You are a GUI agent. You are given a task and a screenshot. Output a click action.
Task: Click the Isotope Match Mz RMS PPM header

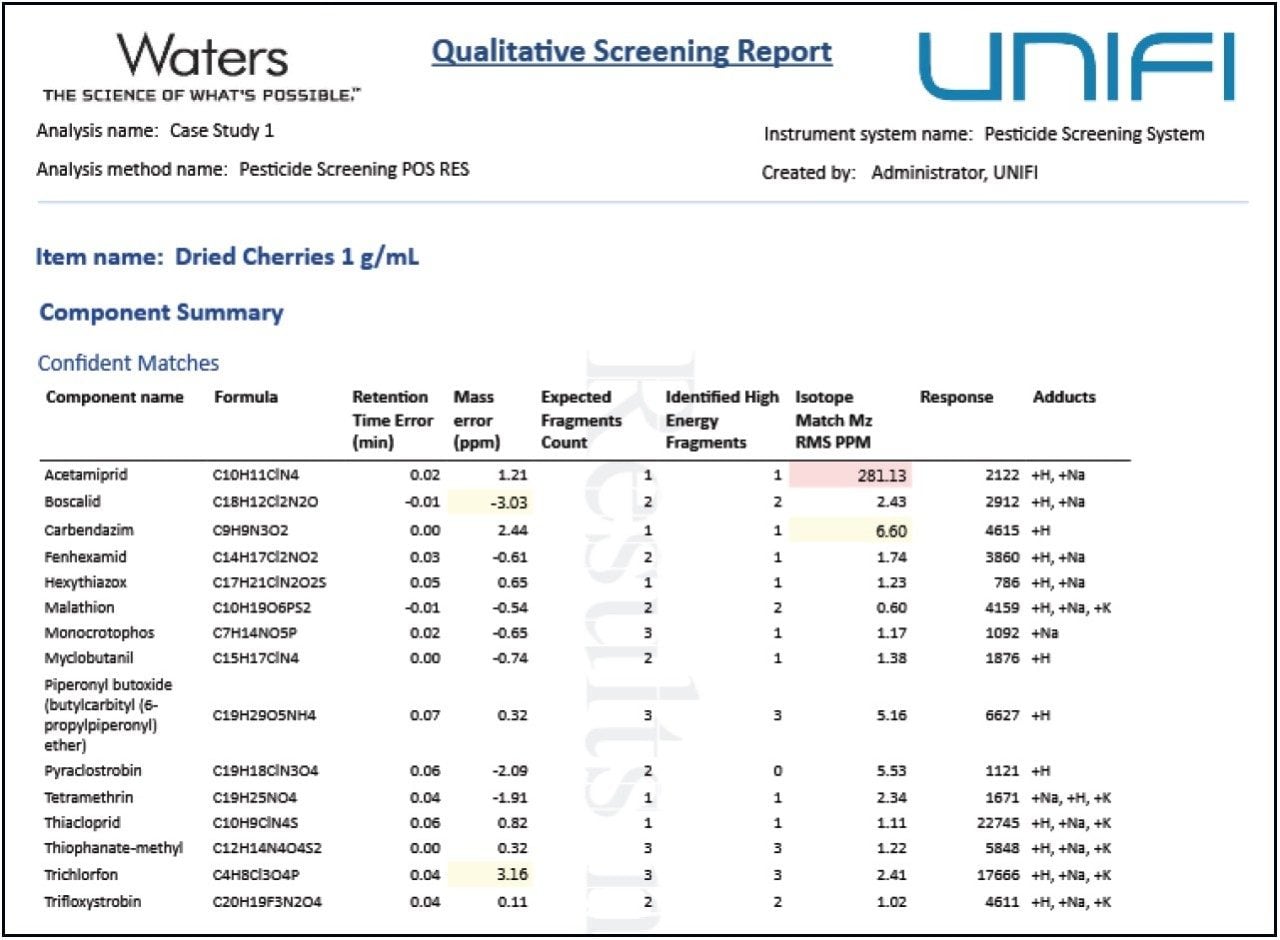coord(834,420)
